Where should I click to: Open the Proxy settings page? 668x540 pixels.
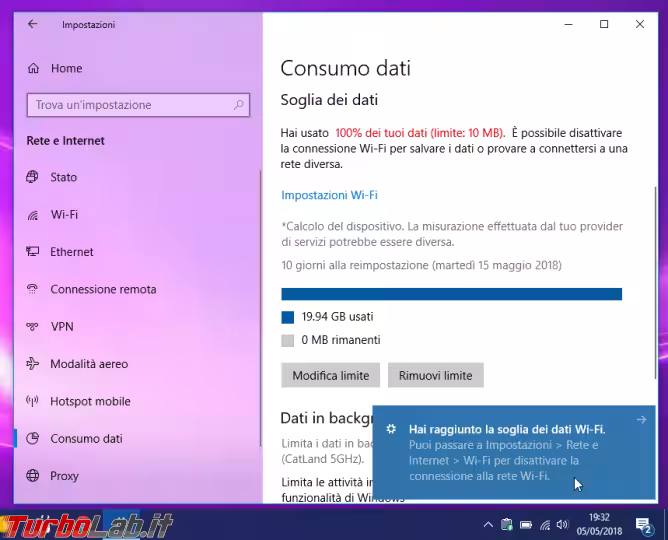[x=64, y=476]
